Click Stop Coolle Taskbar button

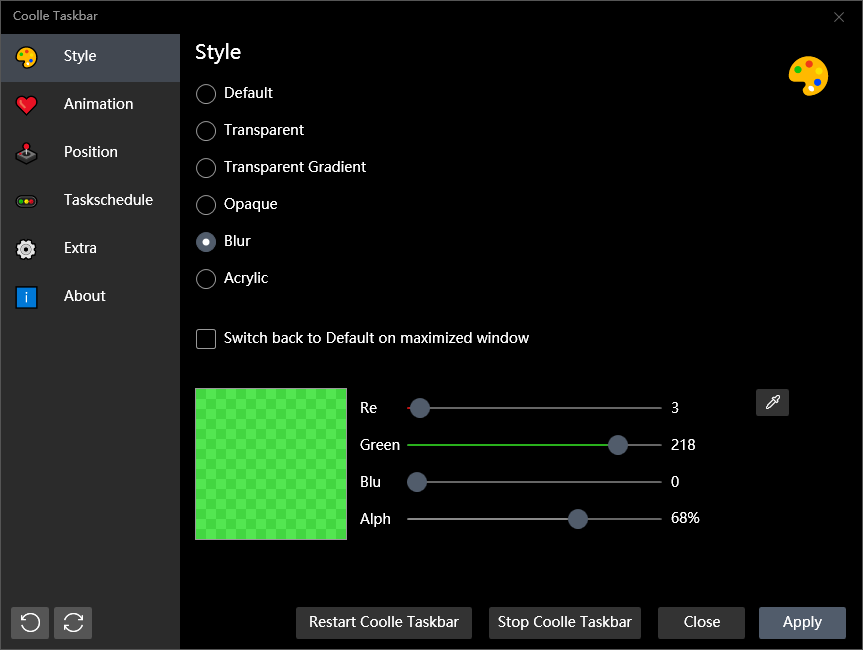565,622
